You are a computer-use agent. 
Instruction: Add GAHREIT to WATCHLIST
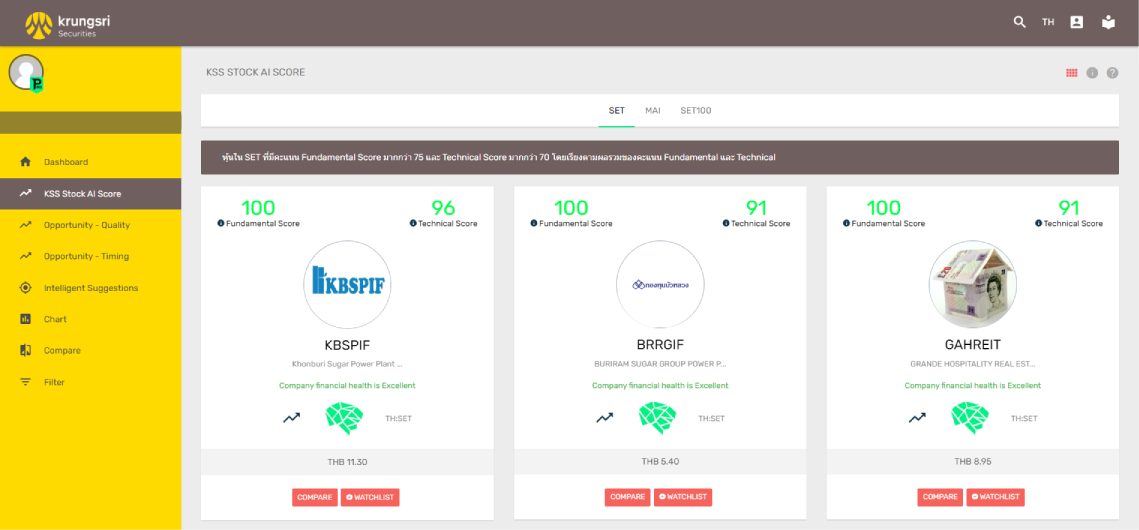[x=995, y=497]
